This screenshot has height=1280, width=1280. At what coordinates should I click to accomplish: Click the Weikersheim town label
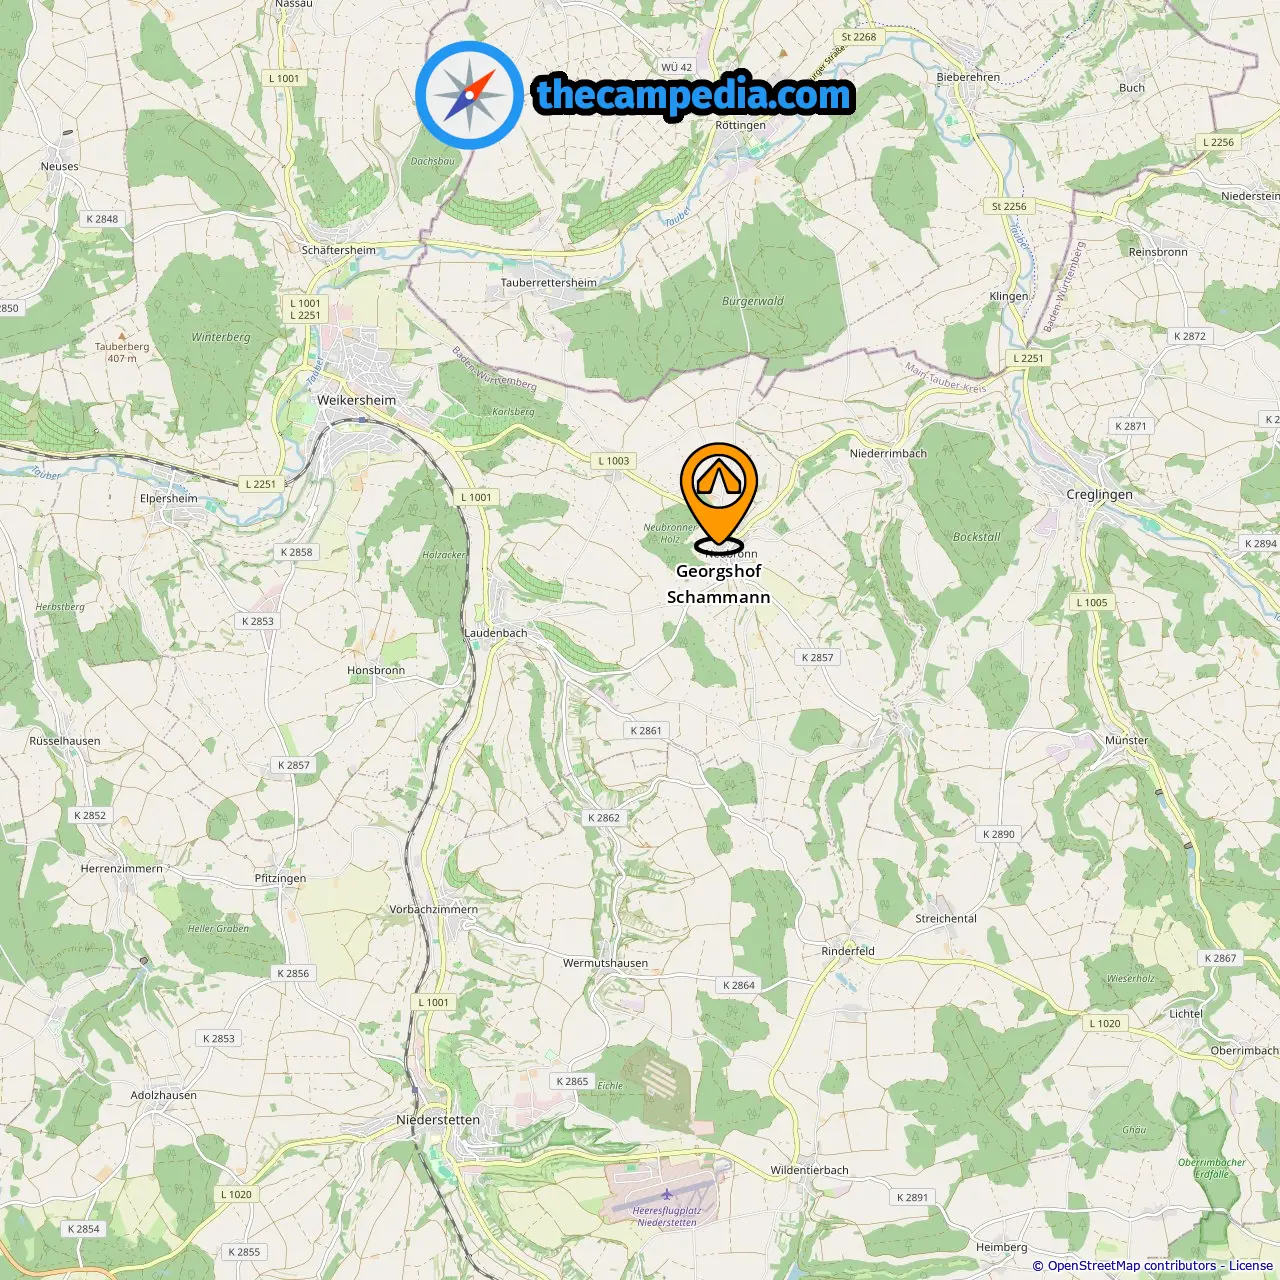pos(357,400)
